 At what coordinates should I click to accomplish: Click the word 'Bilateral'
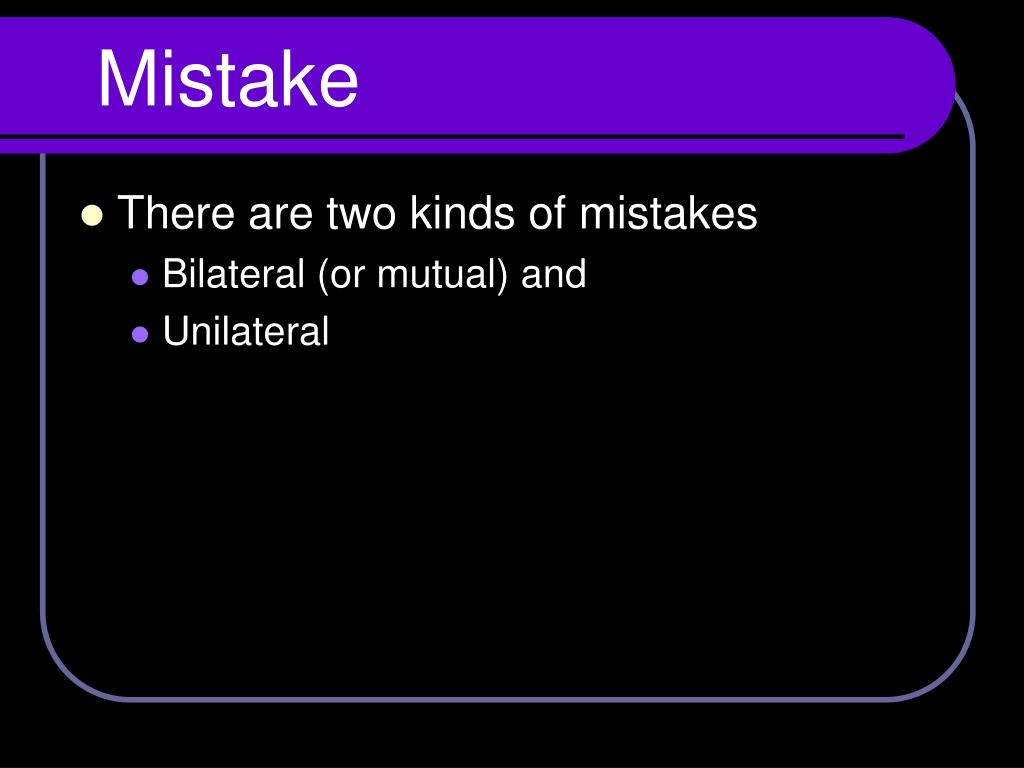[x=234, y=273]
